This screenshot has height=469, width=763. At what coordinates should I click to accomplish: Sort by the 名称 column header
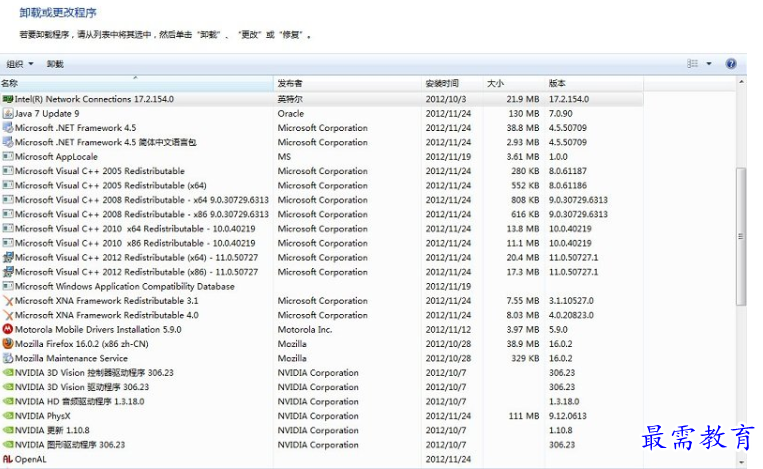[x=137, y=83]
